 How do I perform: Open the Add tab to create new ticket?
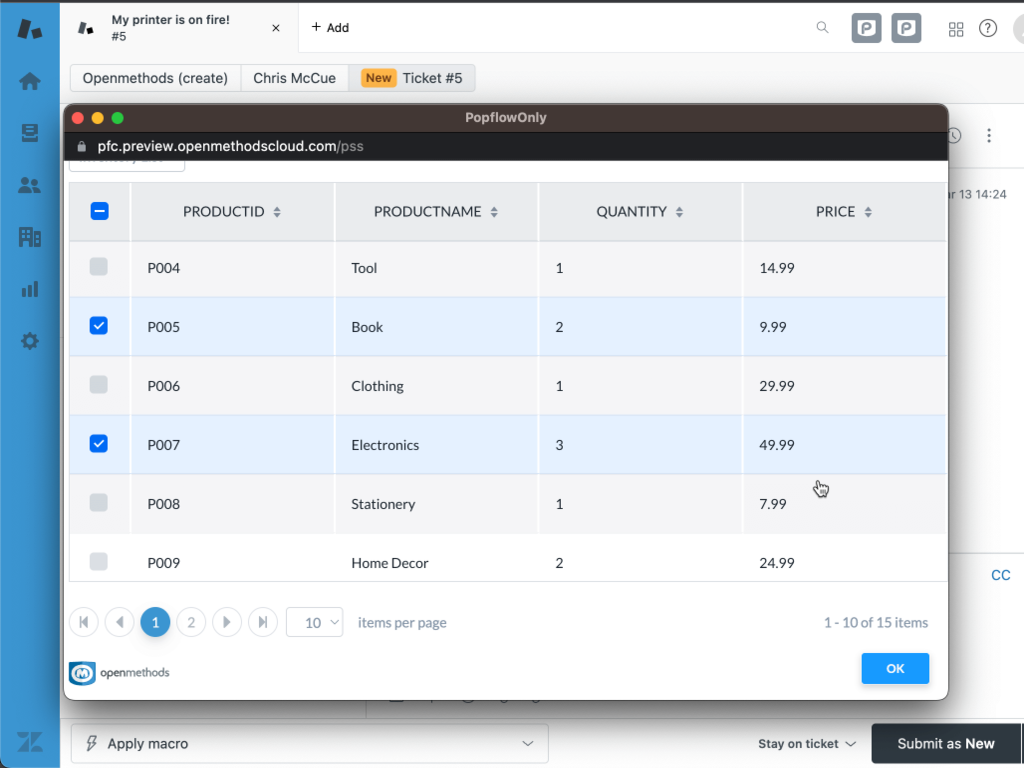(x=330, y=27)
